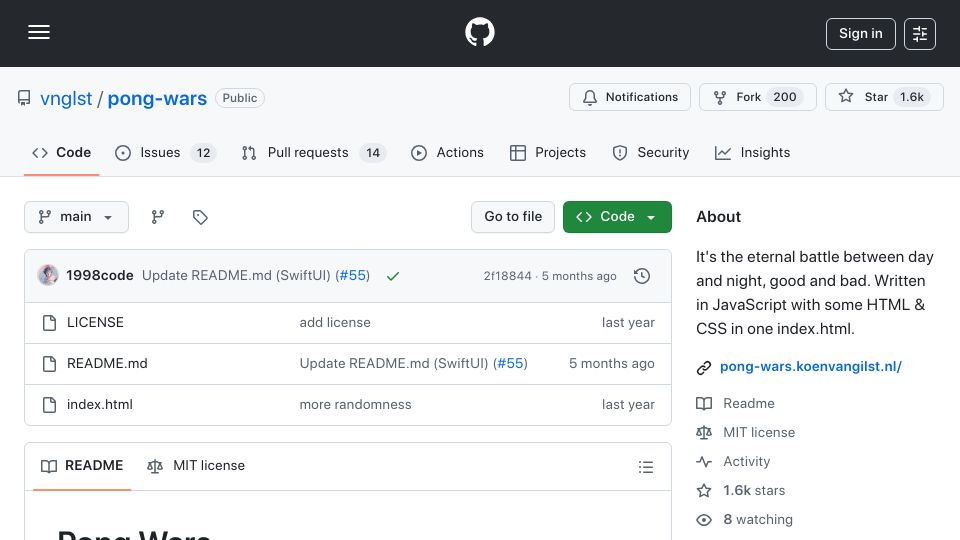Click the Fork count 200

tap(785, 97)
